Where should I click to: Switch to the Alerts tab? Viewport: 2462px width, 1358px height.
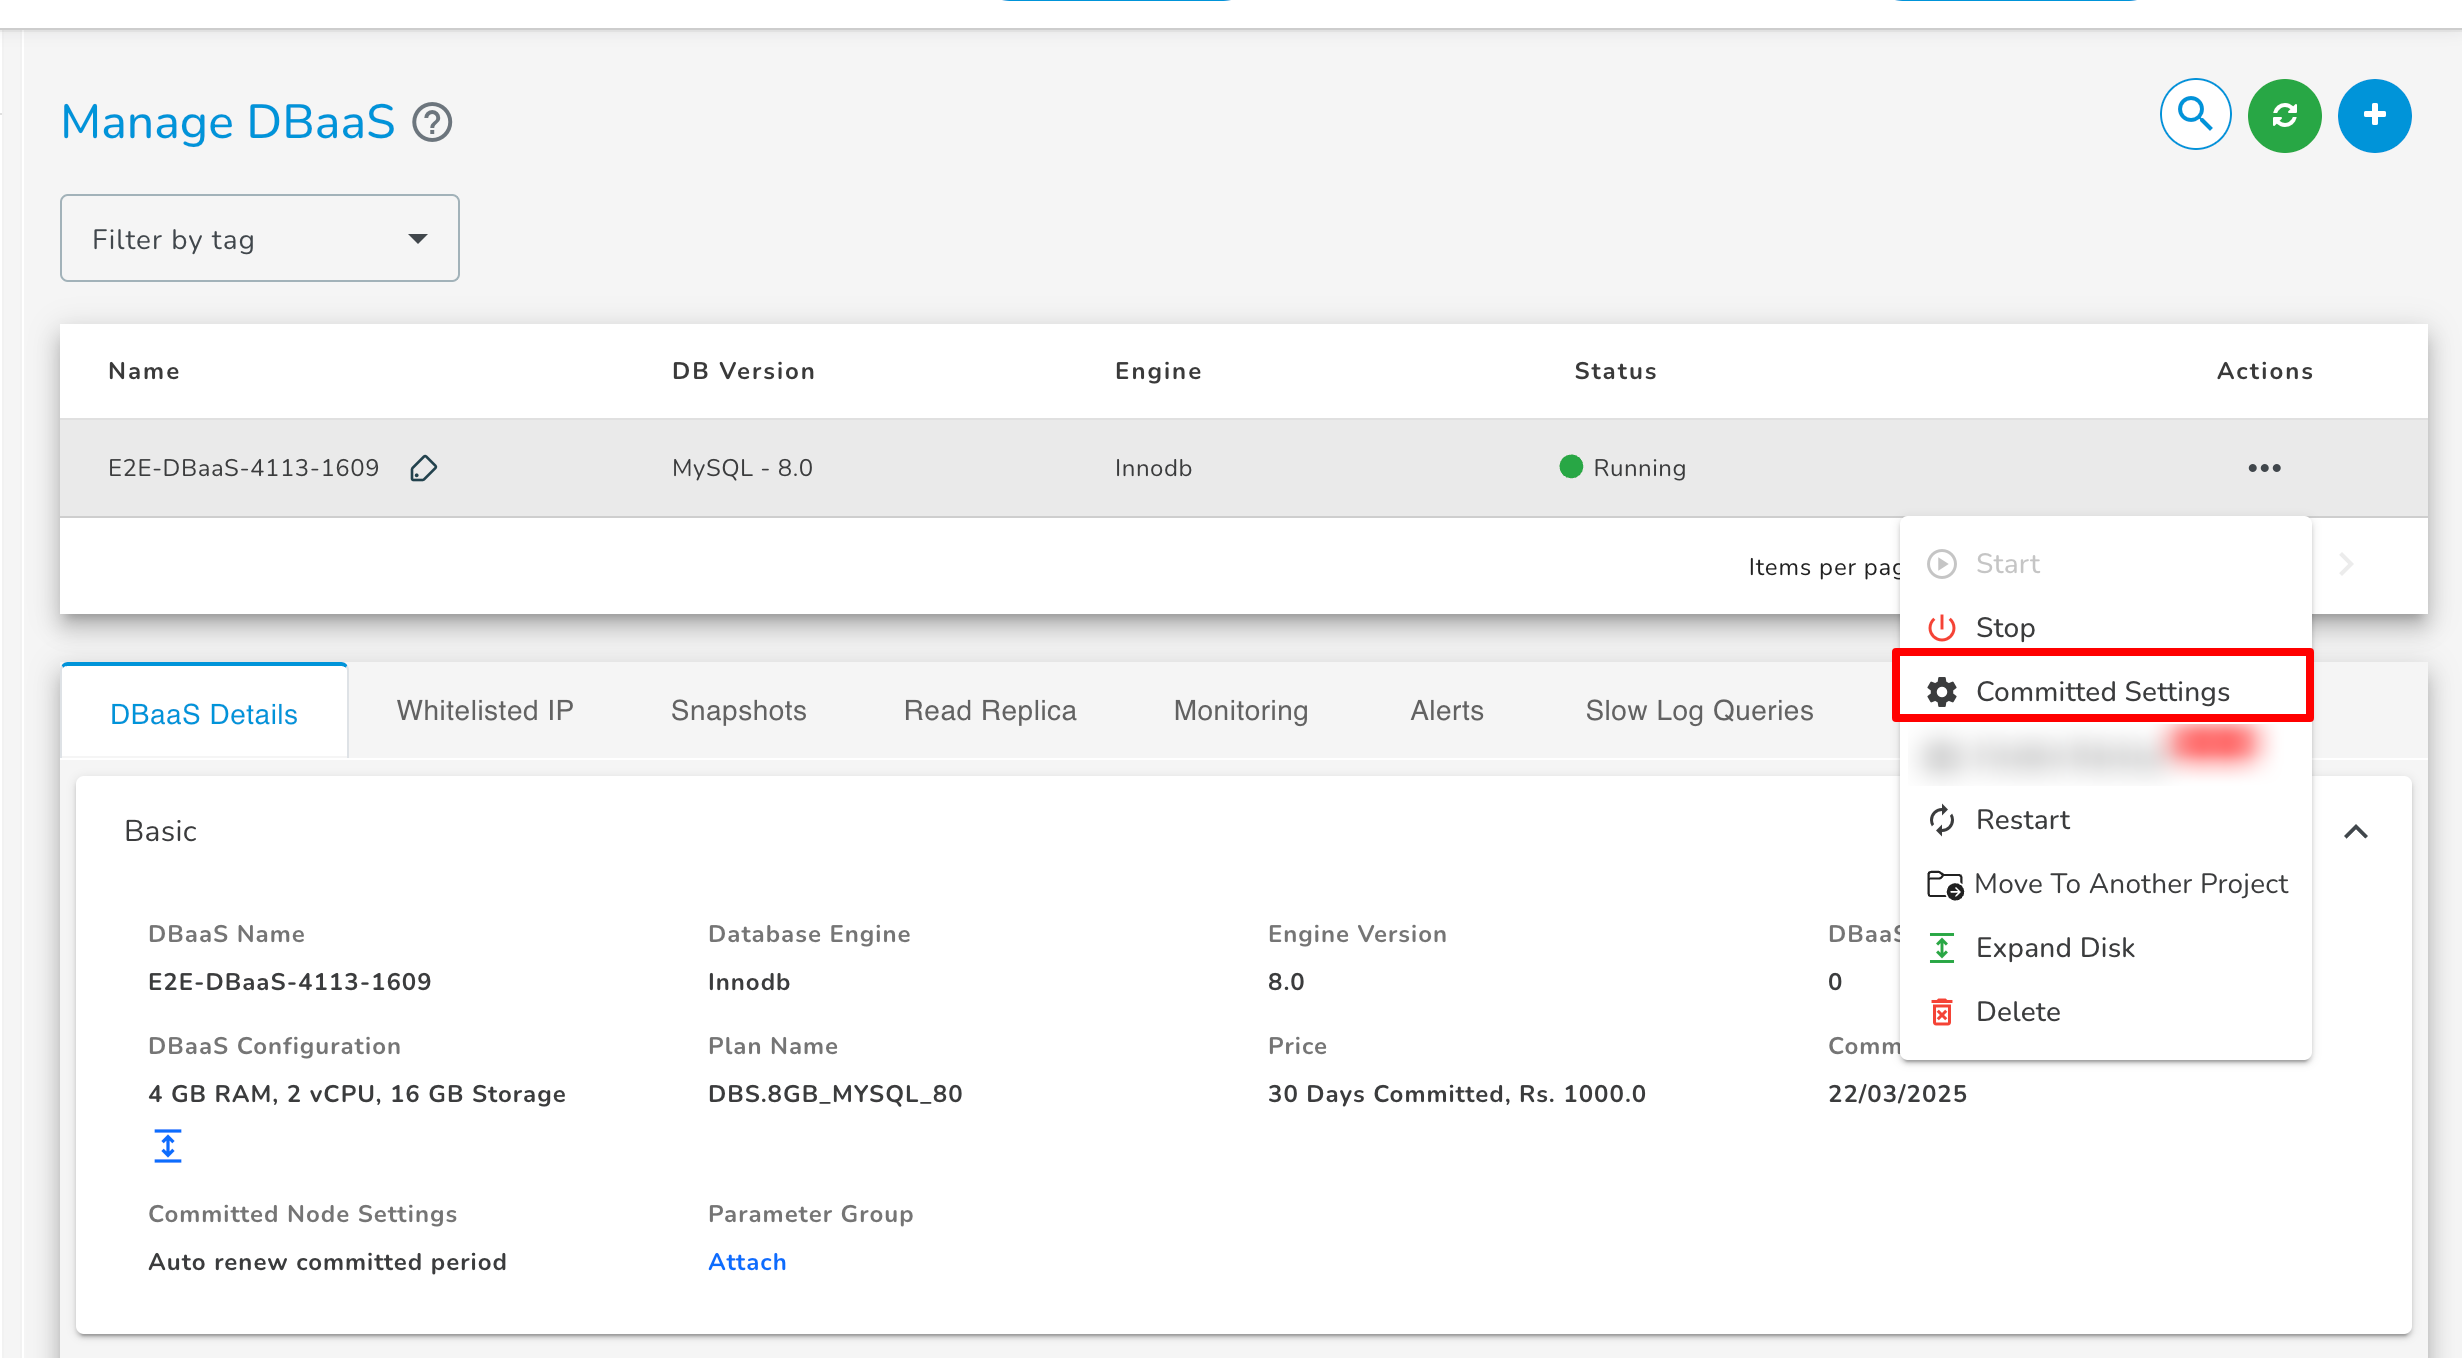[x=1447, y=710]
